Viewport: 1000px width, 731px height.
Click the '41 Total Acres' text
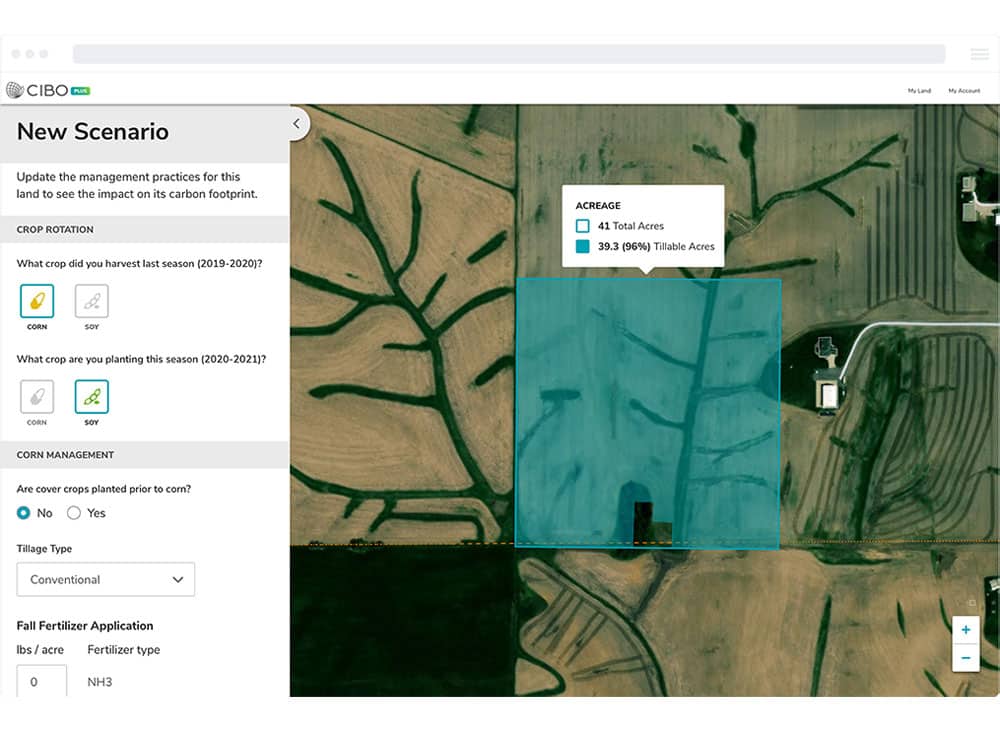coord(631,226)
